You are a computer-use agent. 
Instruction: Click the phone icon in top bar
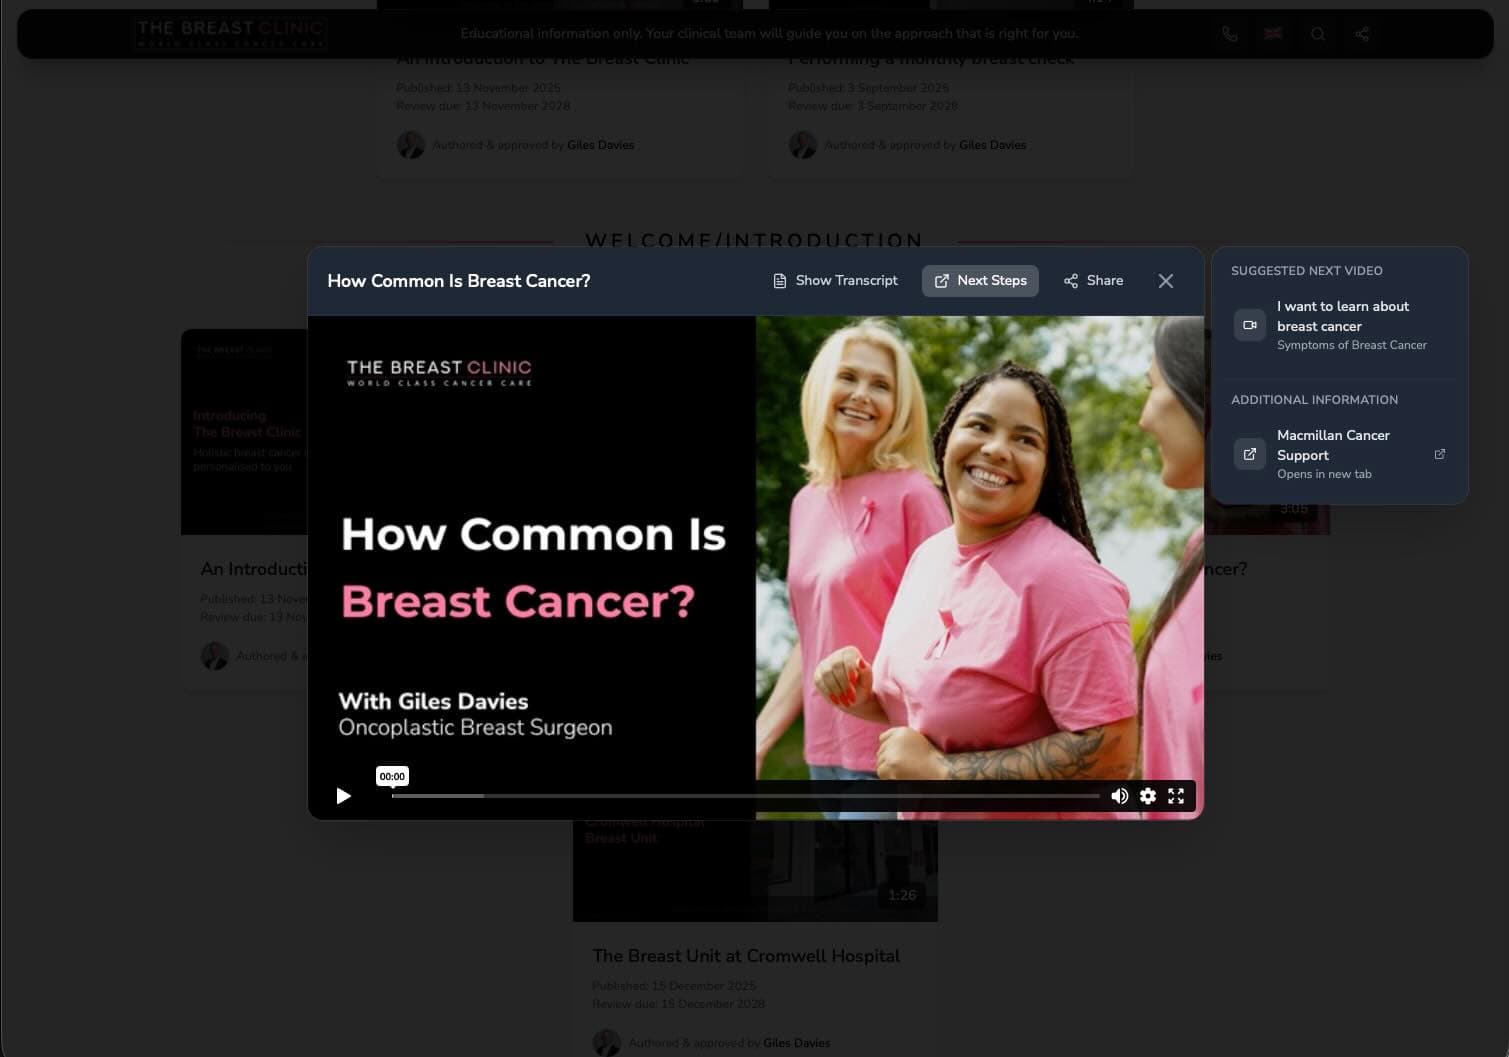(x=1230, y=34)
